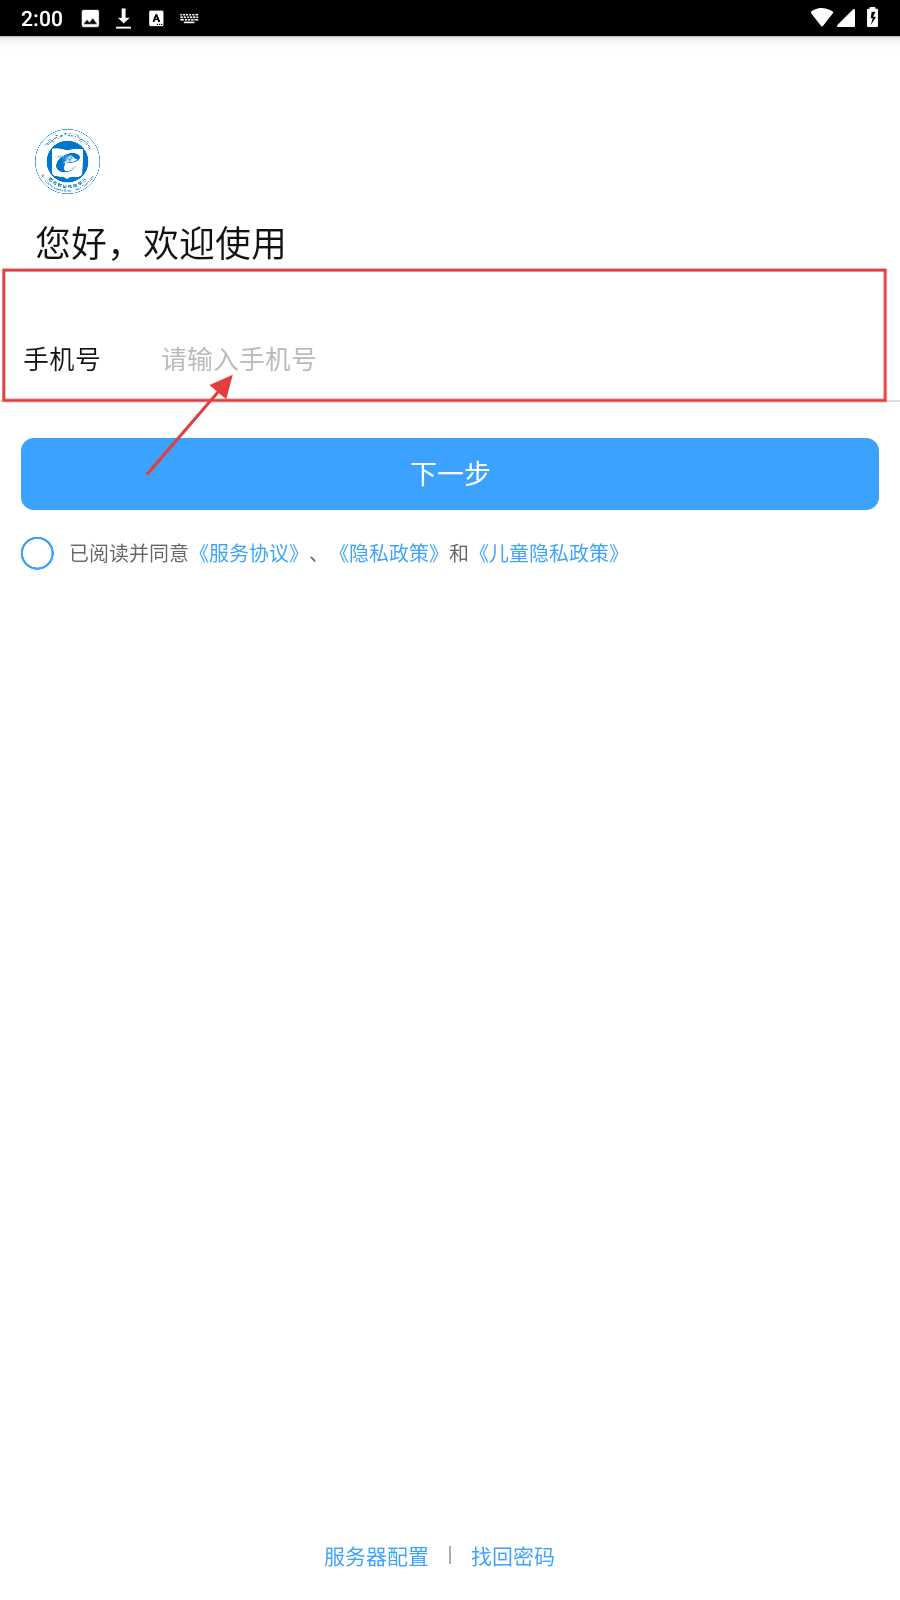Tap the 手机号 field label
Screen dimensions: 900x1600
(62, 359)
